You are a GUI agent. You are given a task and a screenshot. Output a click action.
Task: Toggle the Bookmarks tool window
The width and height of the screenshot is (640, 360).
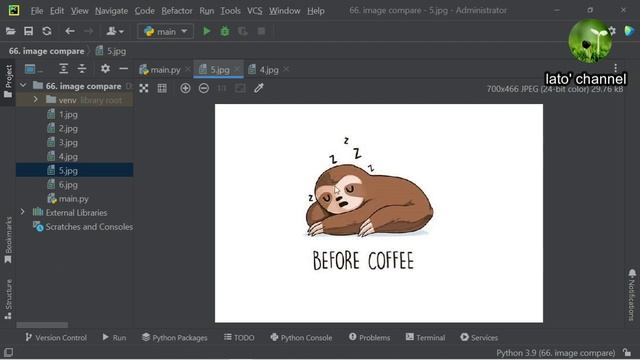[8, 240]
